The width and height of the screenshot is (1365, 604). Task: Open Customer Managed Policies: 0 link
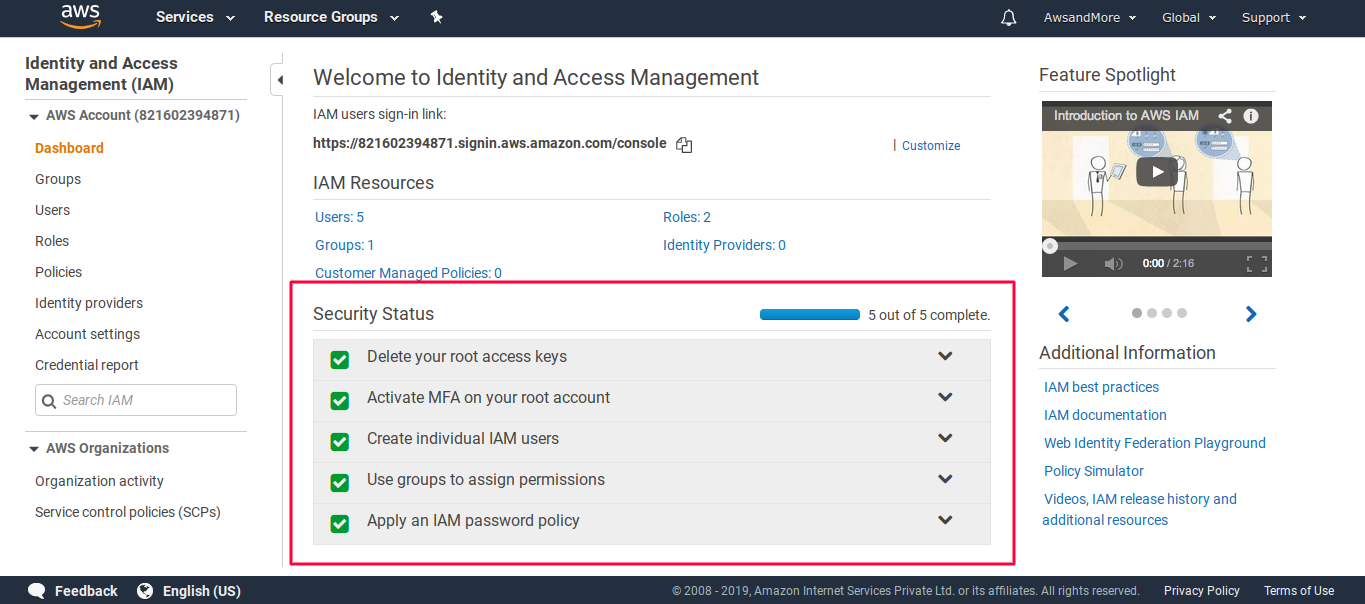click(408, 273)
